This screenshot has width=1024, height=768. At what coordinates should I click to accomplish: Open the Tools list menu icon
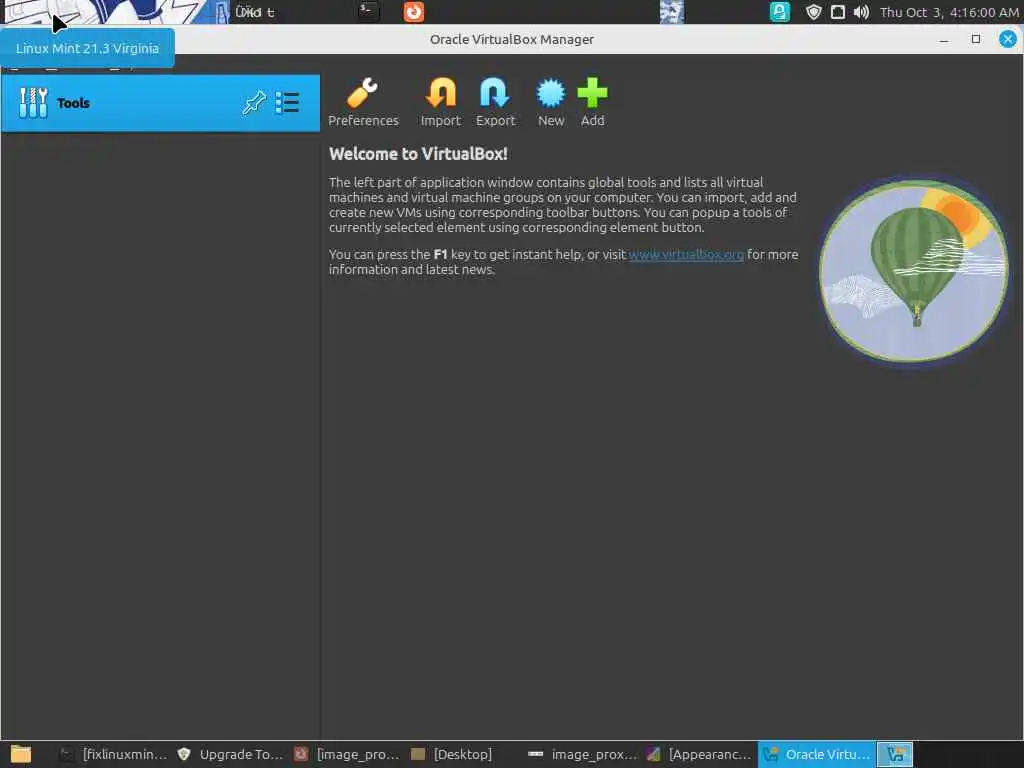click(287, 103)
